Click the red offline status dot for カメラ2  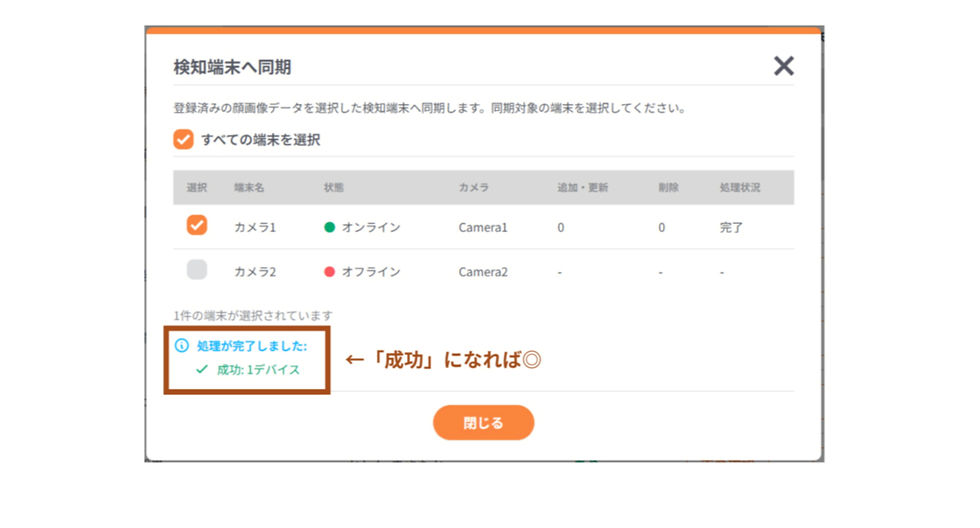(329, 272)
